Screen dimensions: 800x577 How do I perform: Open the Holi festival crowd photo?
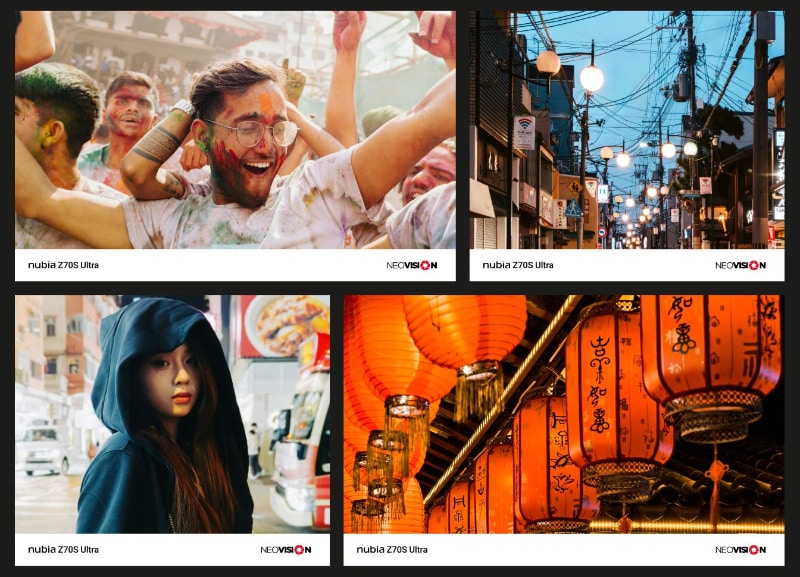(235, 130)
